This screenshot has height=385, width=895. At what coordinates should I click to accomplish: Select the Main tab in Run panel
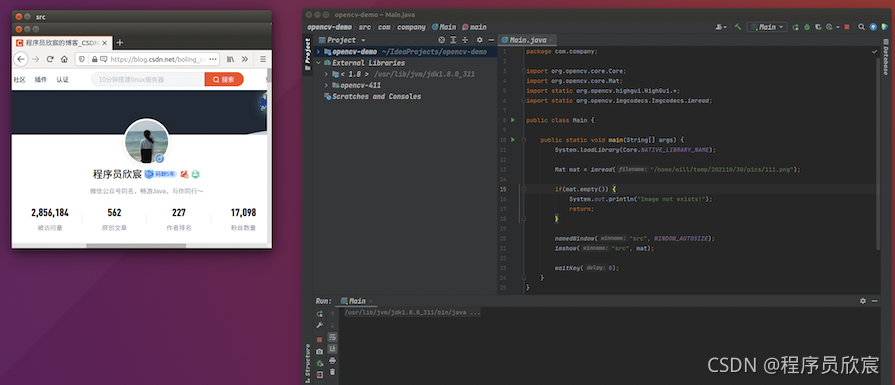[x=357, y=301]
